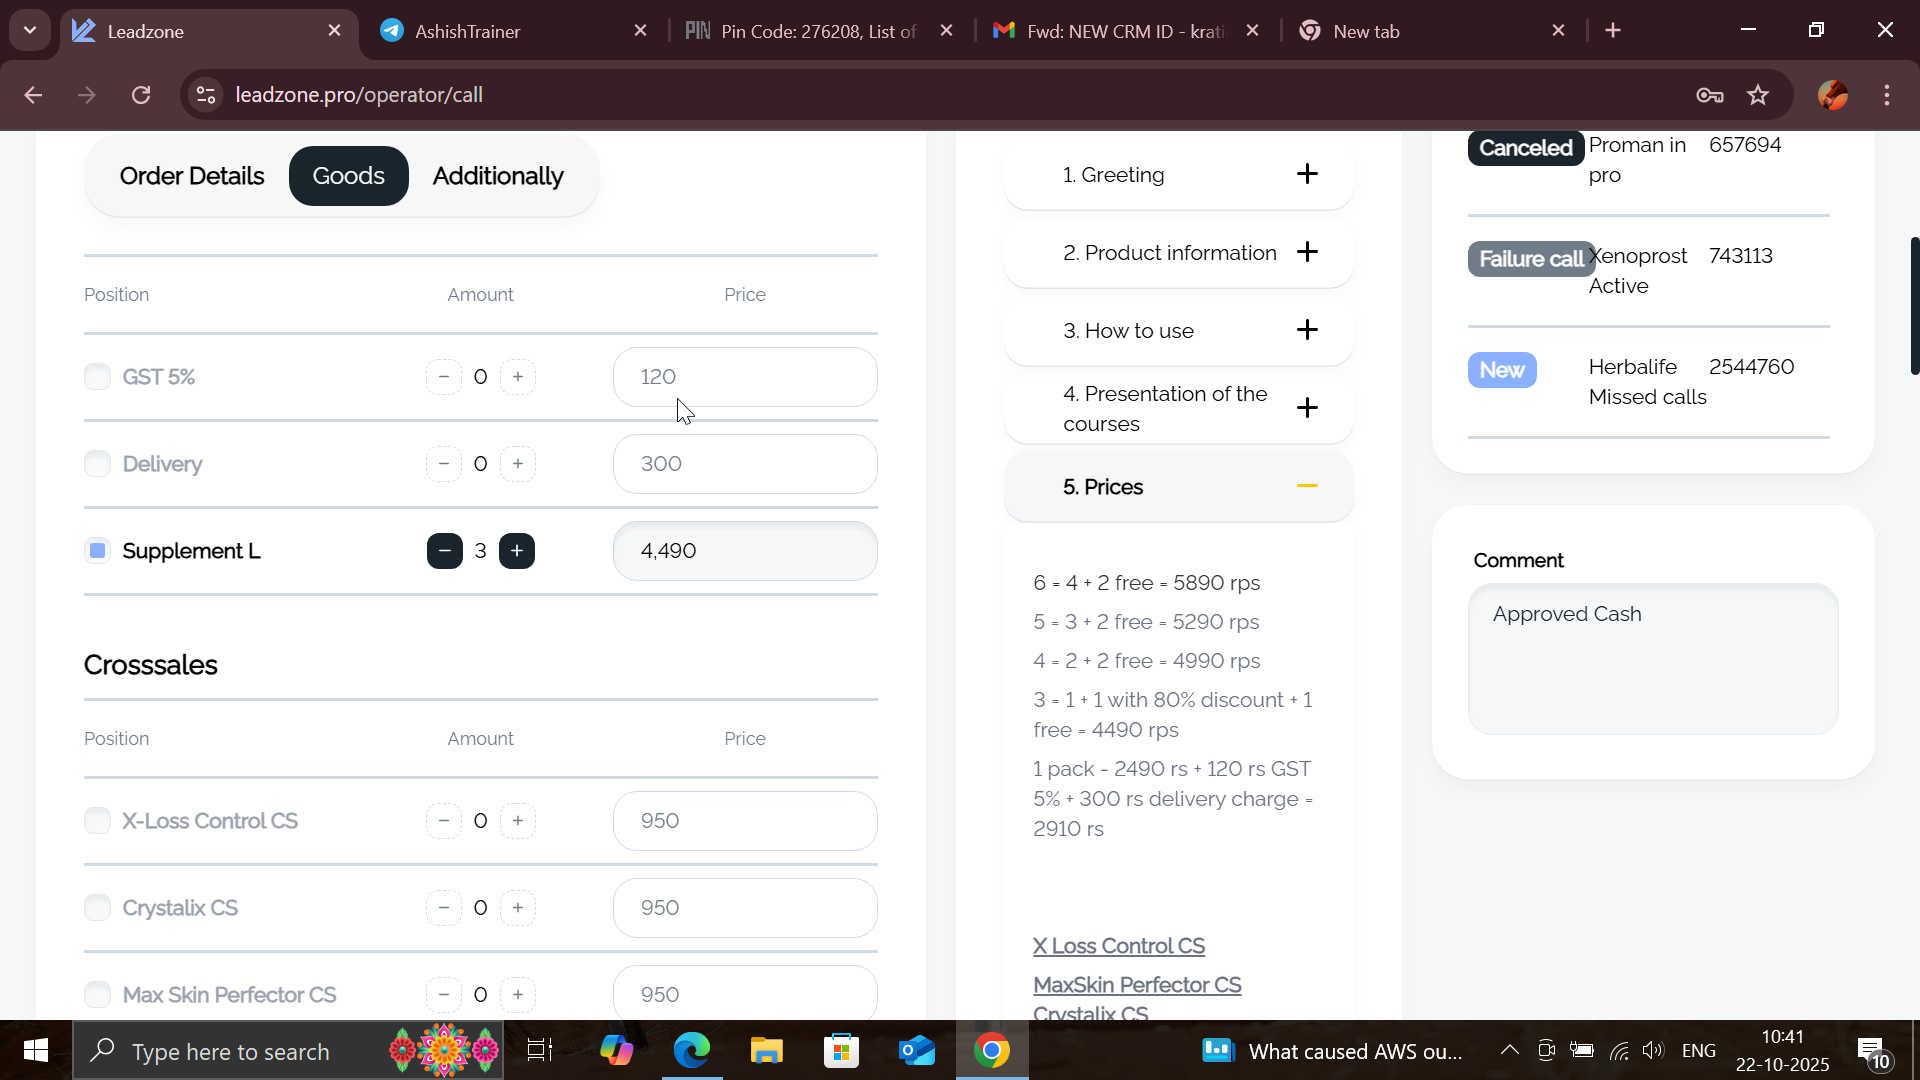Toggle the Delivery checkbox

click(97, 464)
